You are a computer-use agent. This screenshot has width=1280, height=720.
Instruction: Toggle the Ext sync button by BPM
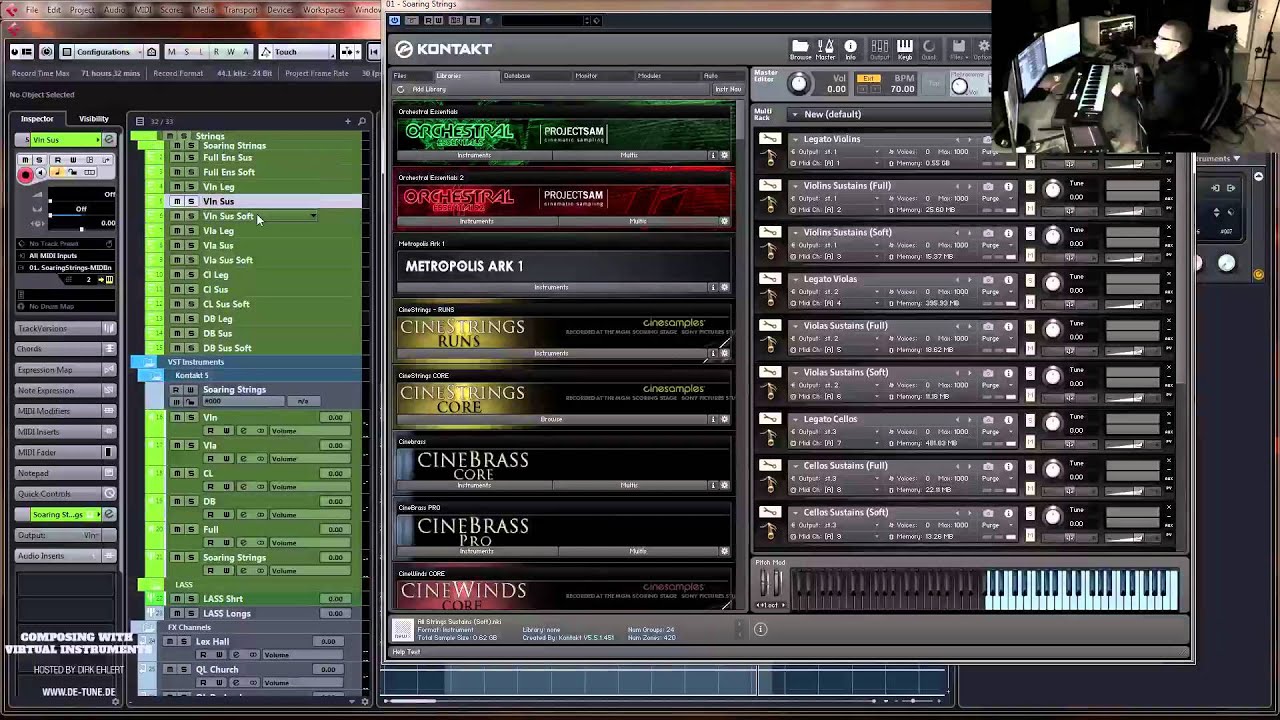point(869,78)
